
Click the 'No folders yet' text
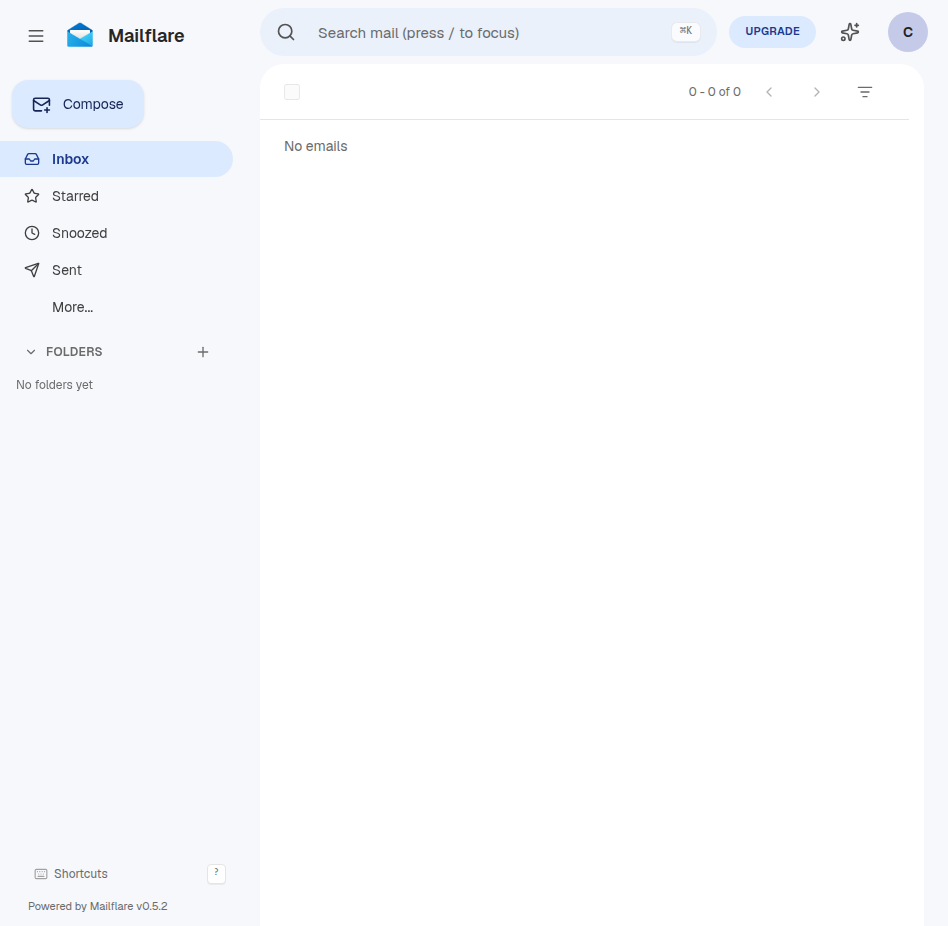coord(54,384)
